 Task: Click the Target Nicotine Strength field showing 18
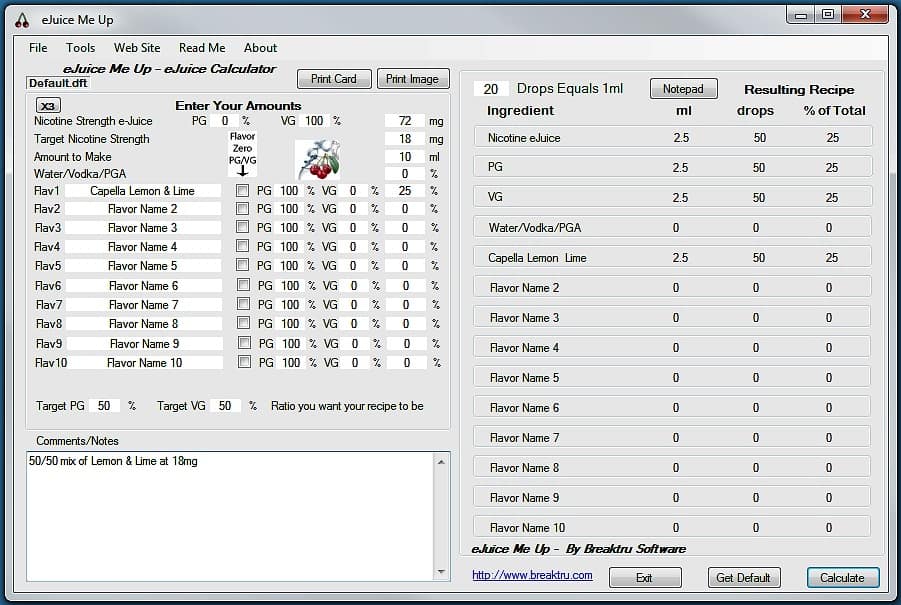coord(405,138)
